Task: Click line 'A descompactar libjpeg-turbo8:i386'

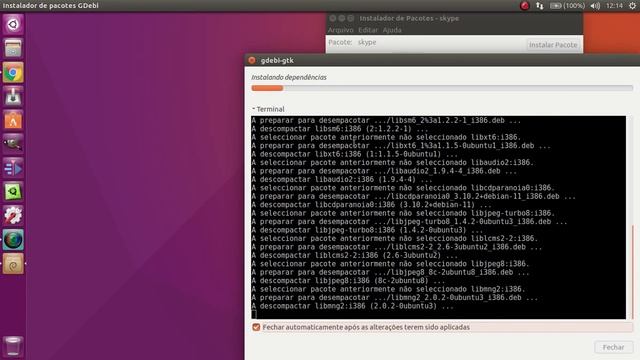Action: click(x=367, y=230)
